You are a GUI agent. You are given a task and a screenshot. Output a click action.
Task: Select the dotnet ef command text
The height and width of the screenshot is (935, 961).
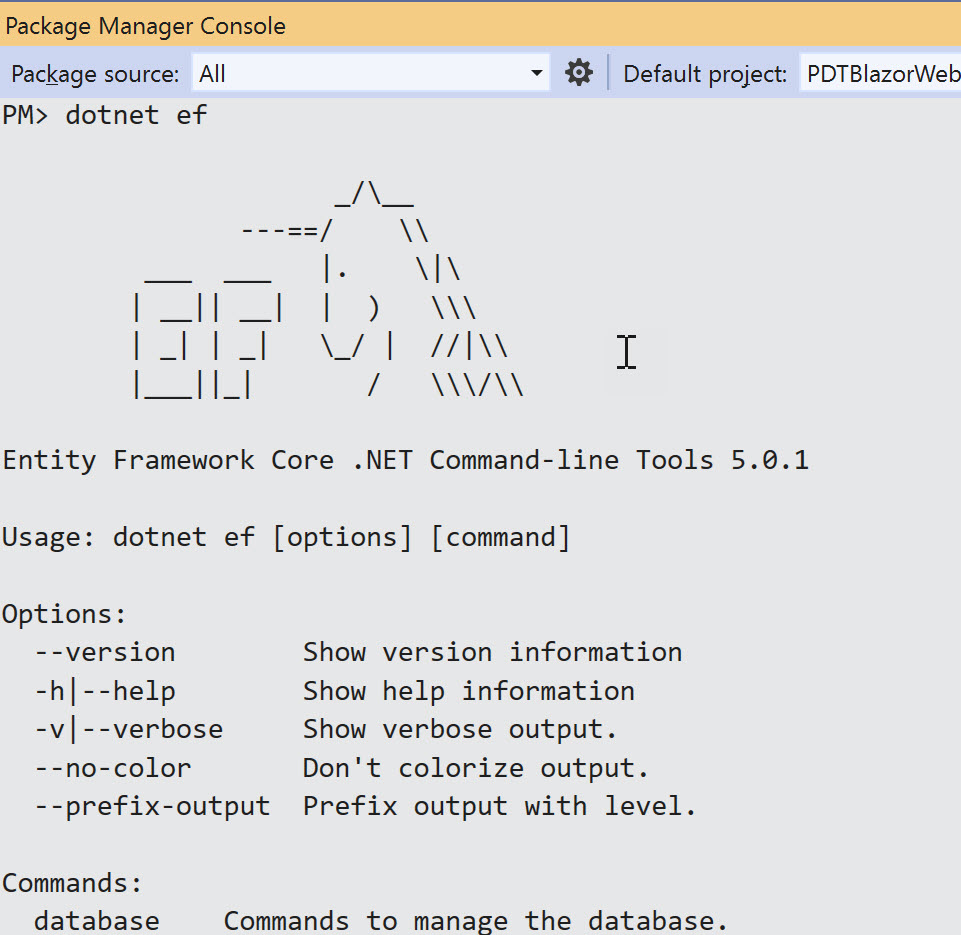point(135,115)
